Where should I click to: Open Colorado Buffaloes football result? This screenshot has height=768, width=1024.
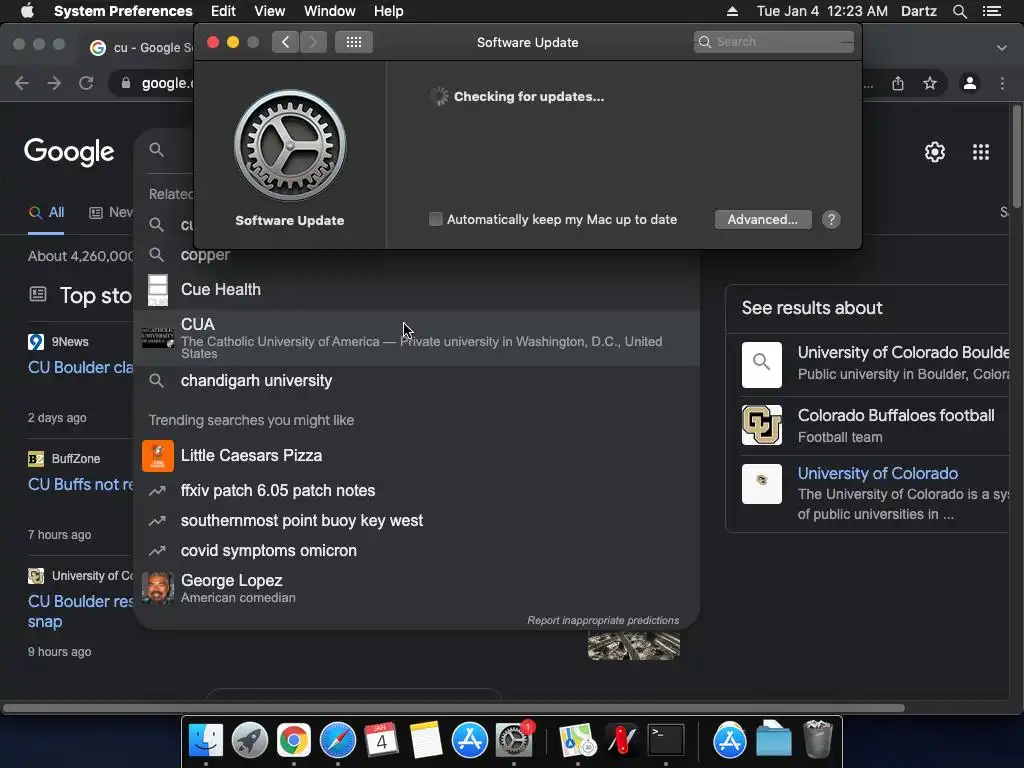875,425
